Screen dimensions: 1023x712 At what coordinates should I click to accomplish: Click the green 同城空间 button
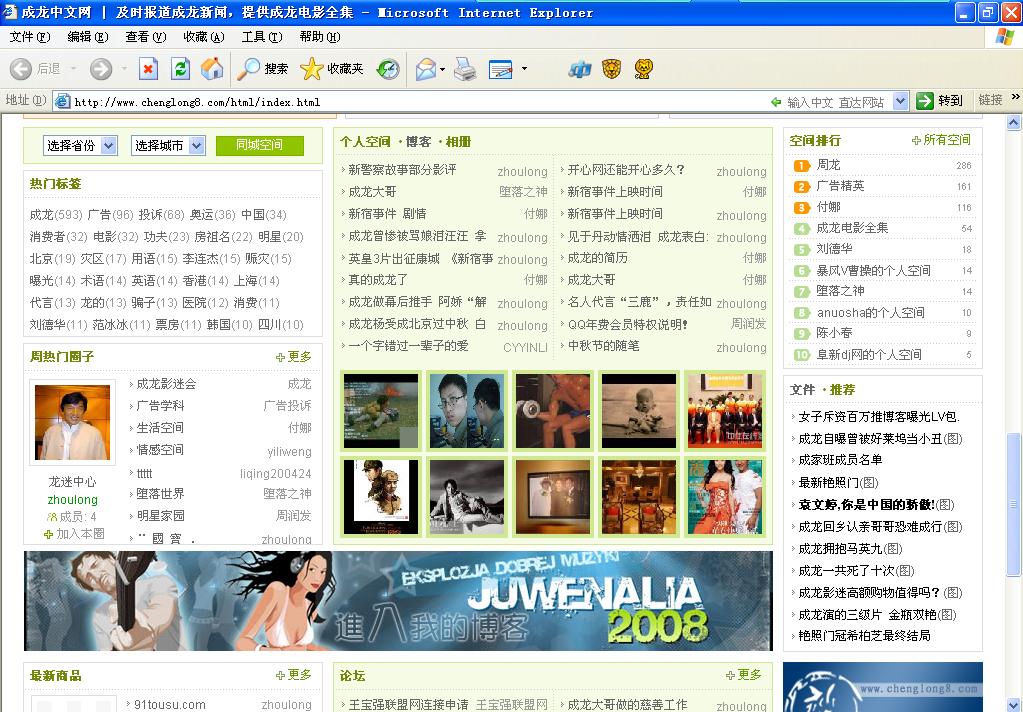260,145
